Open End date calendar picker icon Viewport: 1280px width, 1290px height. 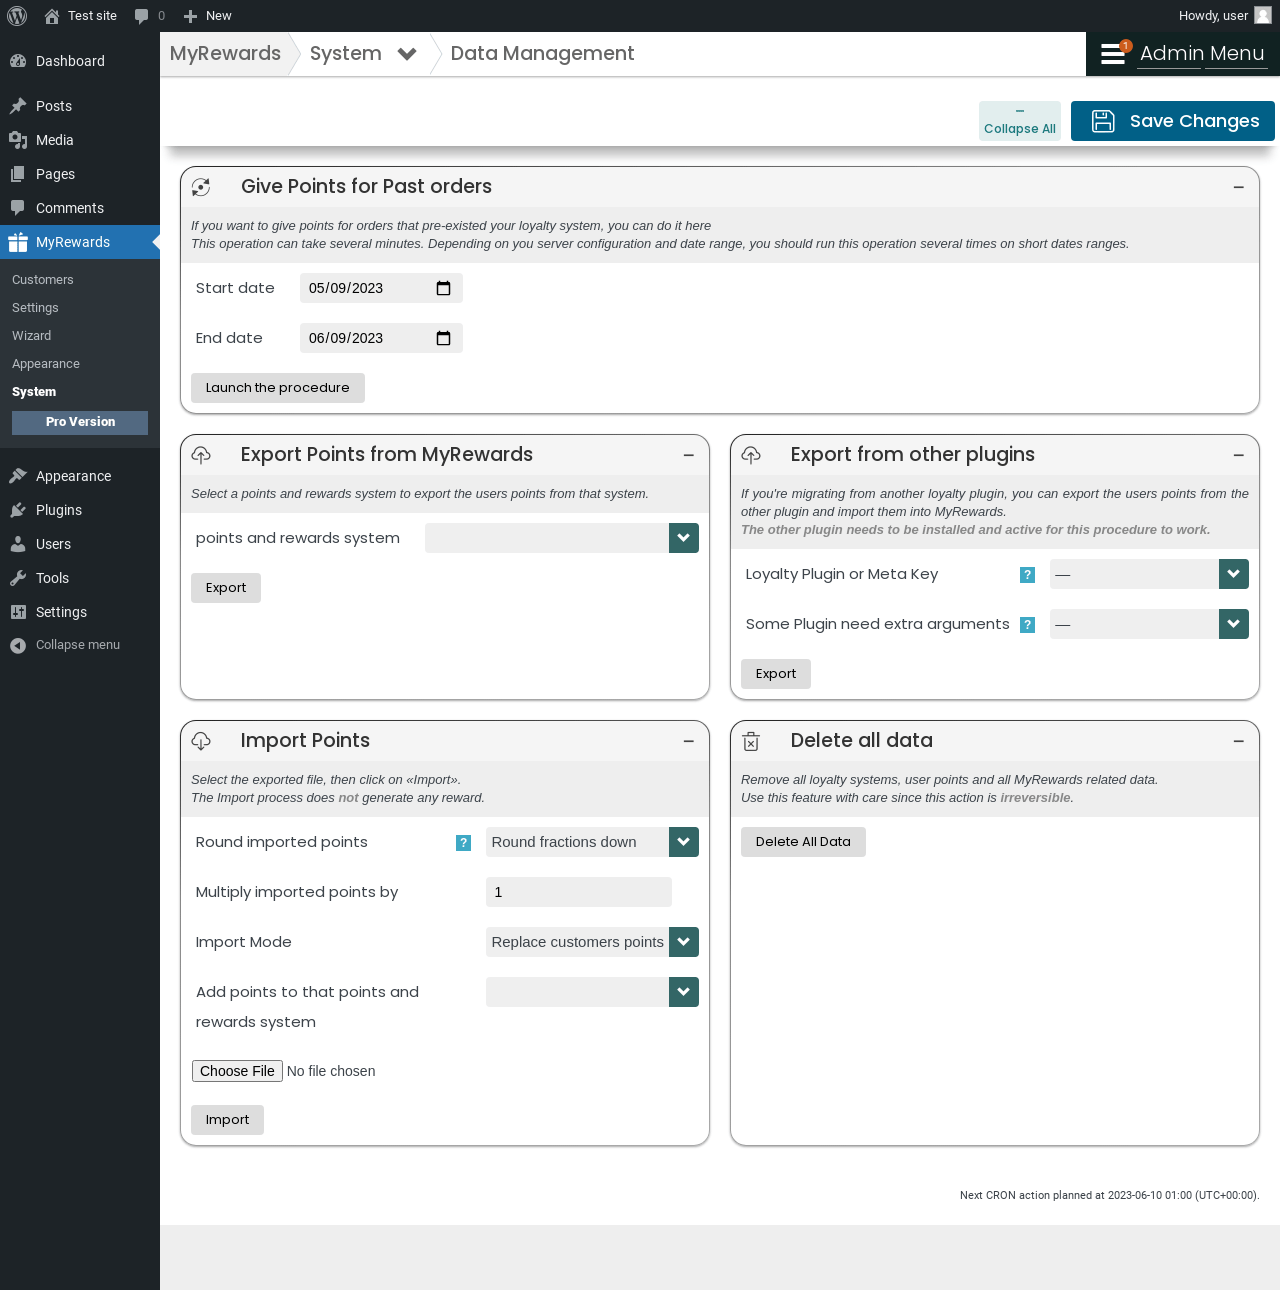click(444, 338)
